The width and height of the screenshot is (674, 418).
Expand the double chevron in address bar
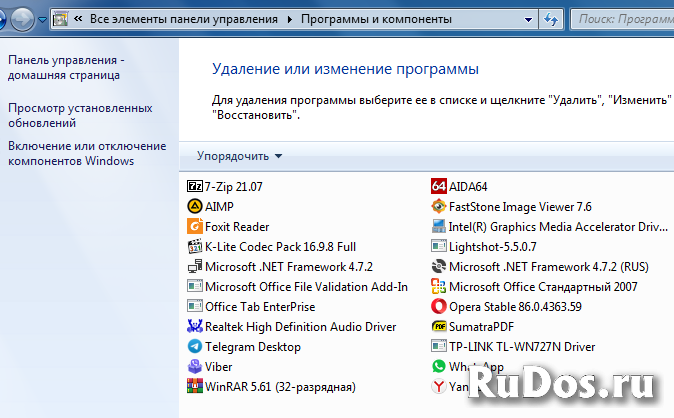click(78, 19)
